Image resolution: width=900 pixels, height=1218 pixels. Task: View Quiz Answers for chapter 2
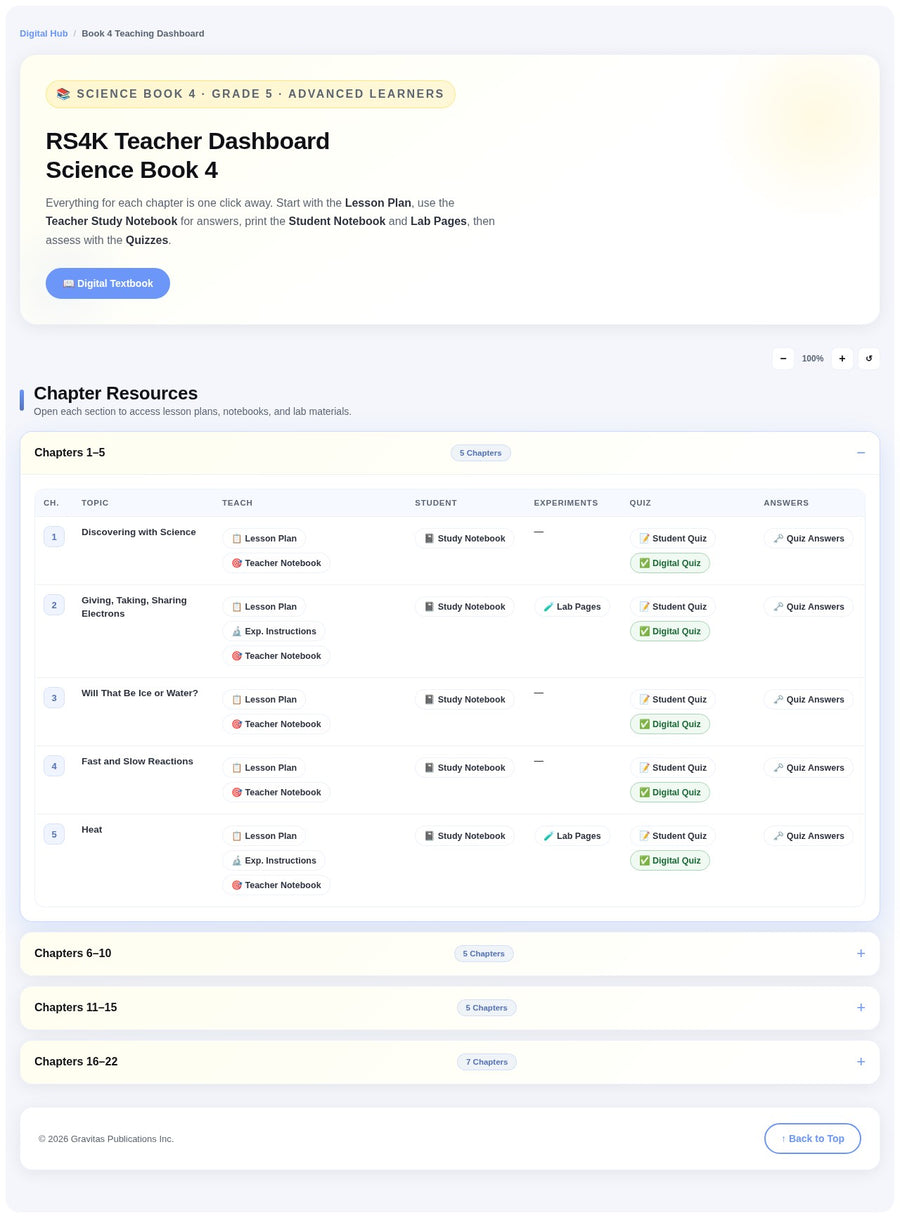[x=809, y=606]
